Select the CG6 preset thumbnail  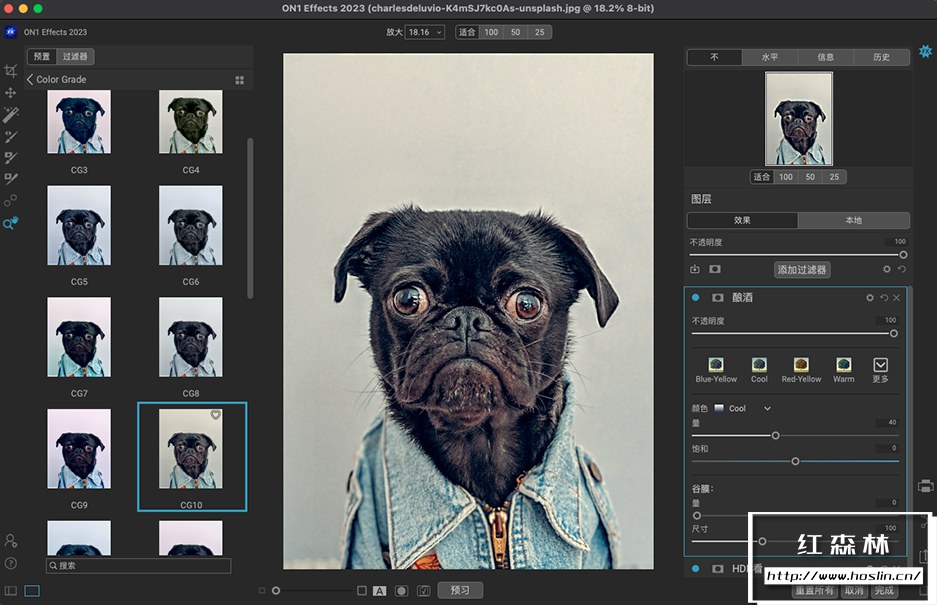[190, 225]
